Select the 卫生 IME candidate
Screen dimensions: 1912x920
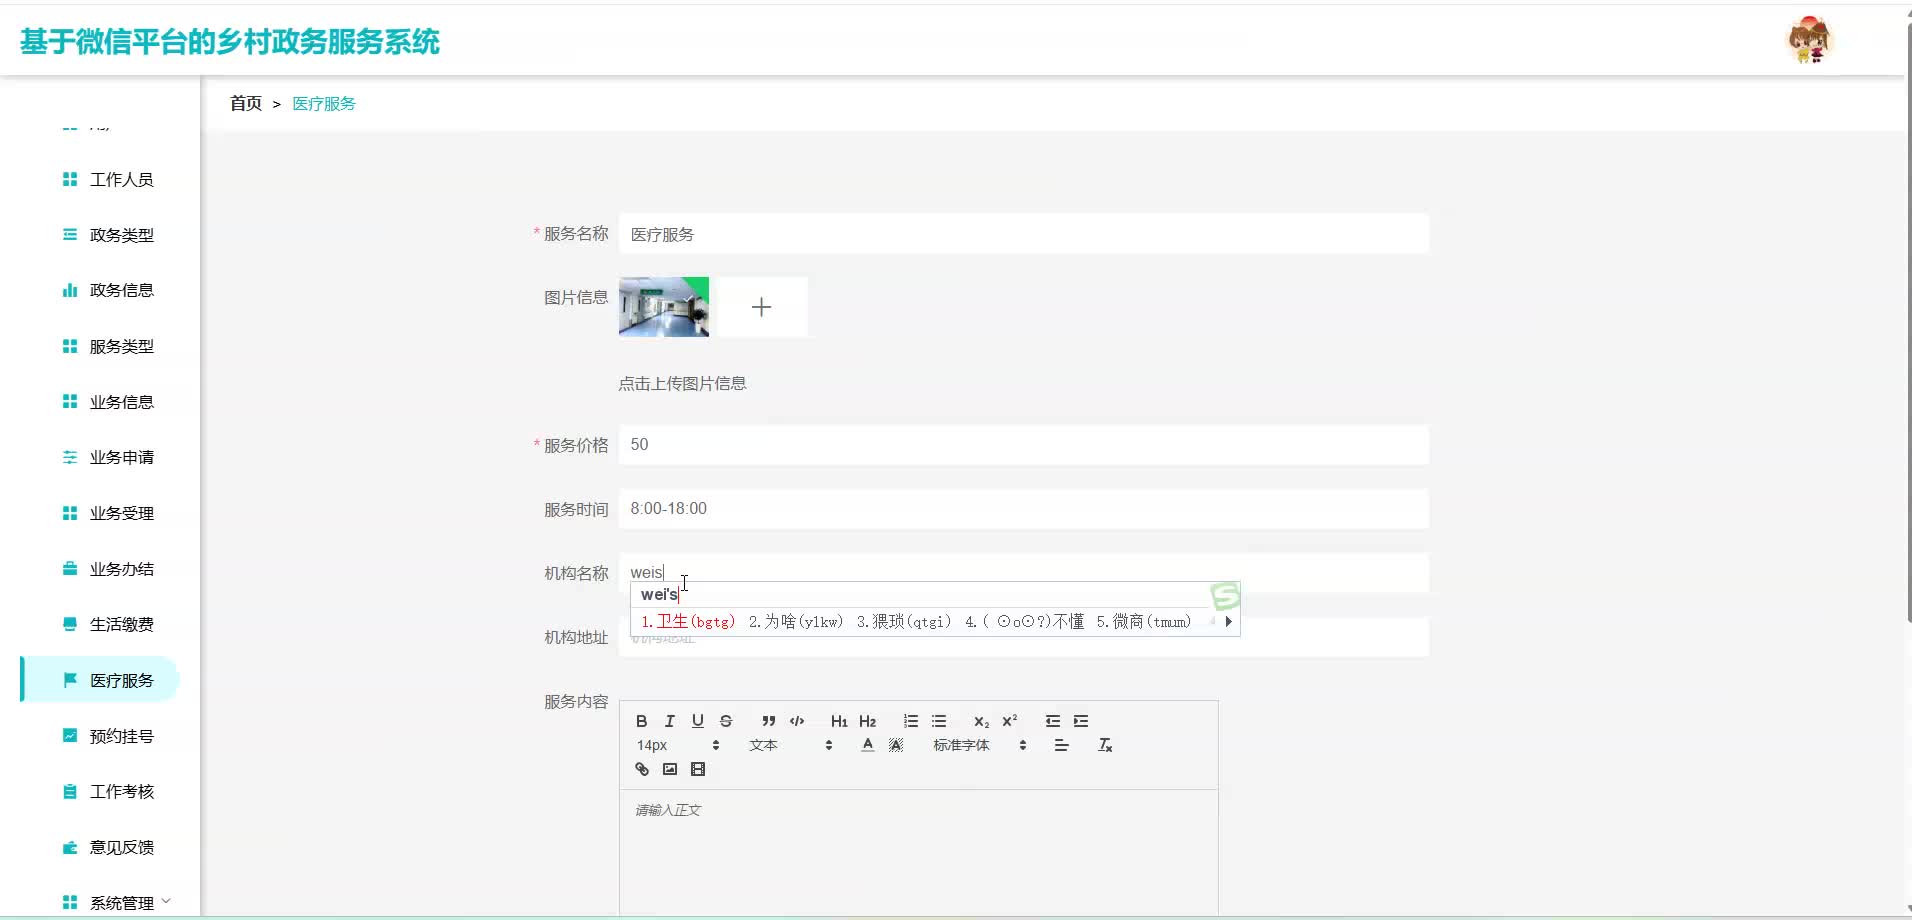tap(688, 621)
